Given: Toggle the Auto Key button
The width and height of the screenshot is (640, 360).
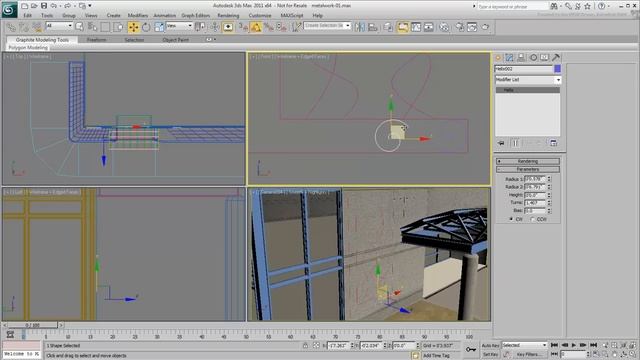Looking at the screenshot, I should [x=490, y=345].
